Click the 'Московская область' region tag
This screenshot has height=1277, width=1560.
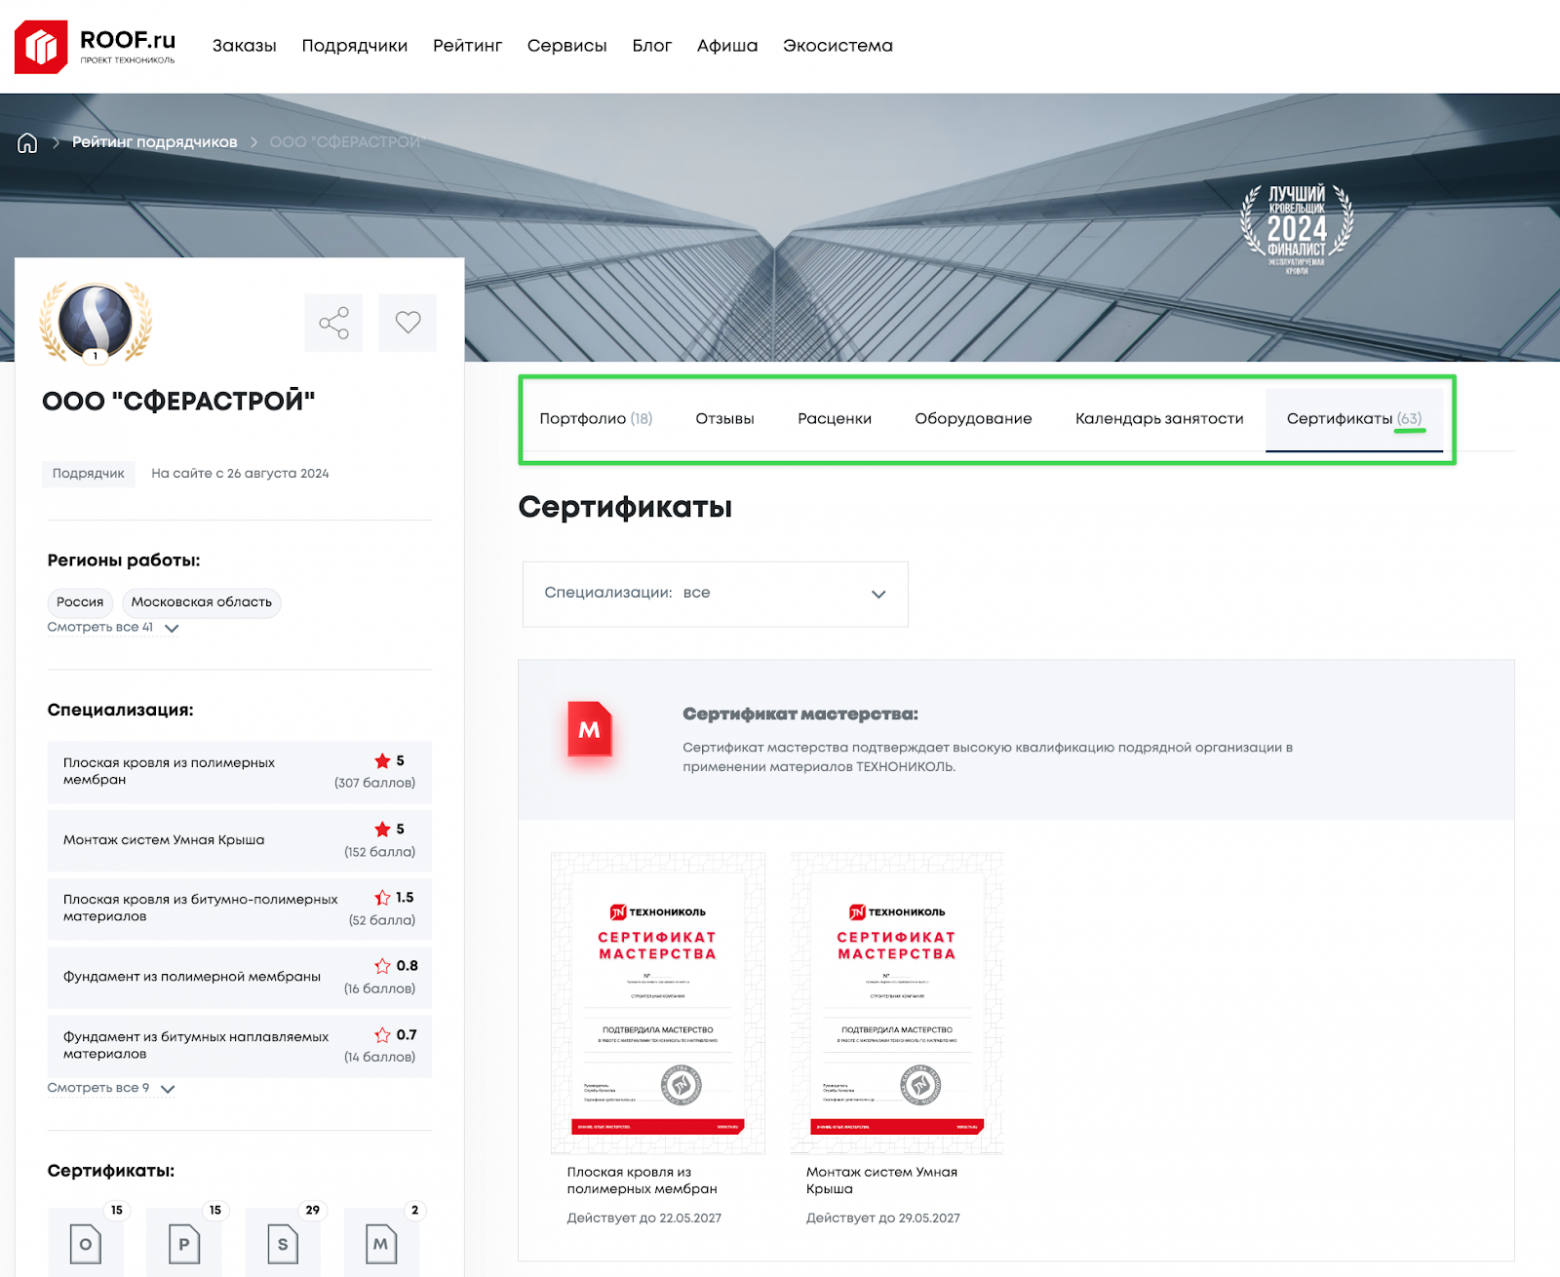[x=201, y=602]
